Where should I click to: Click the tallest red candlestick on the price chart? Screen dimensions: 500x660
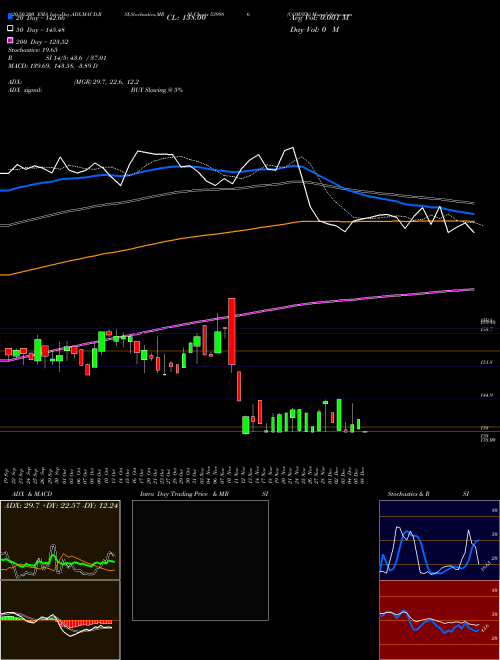coord(231,331)
